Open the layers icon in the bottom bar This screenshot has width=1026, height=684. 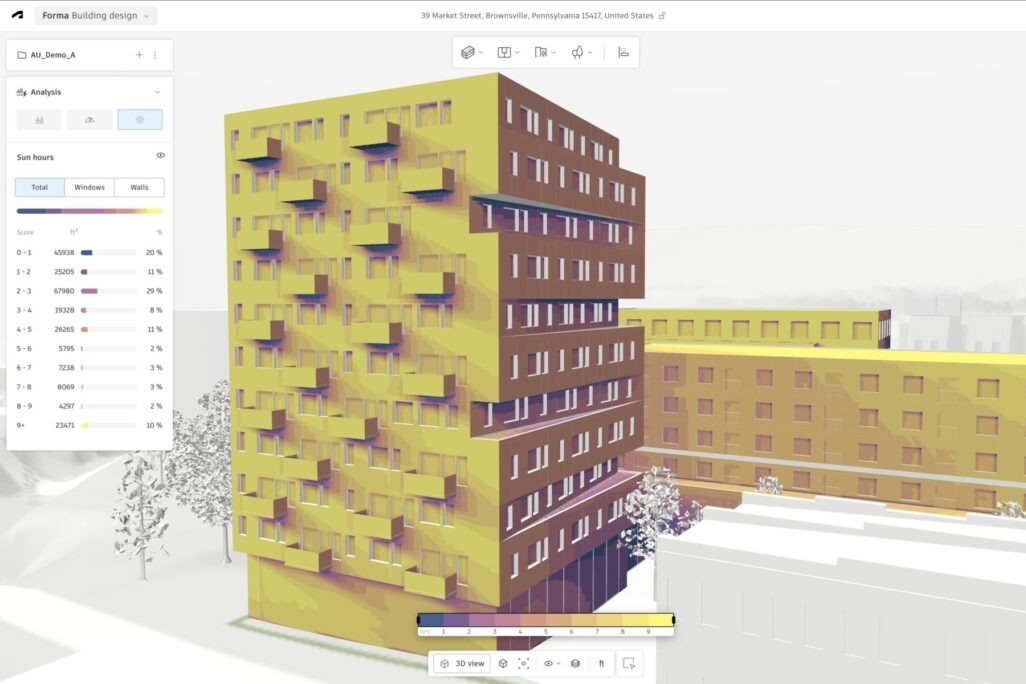pyautogui.click(x=575, y=663)
